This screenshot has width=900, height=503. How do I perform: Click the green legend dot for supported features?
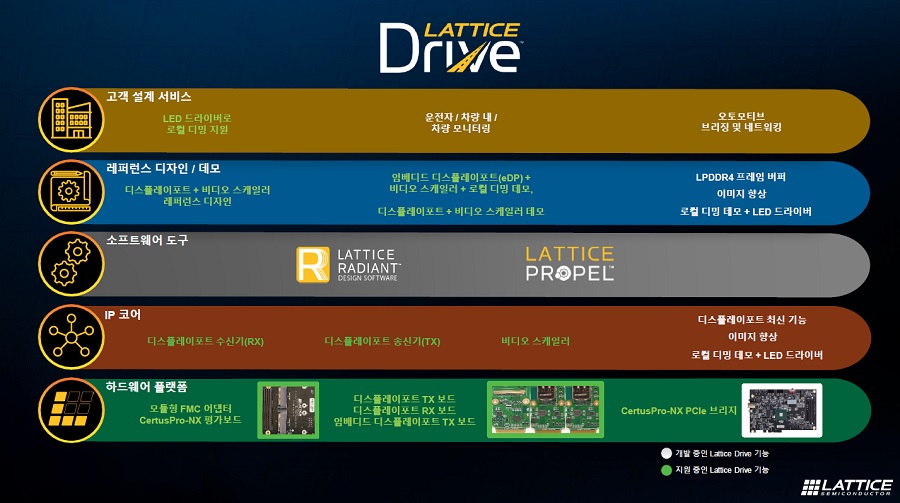[666, 470]
